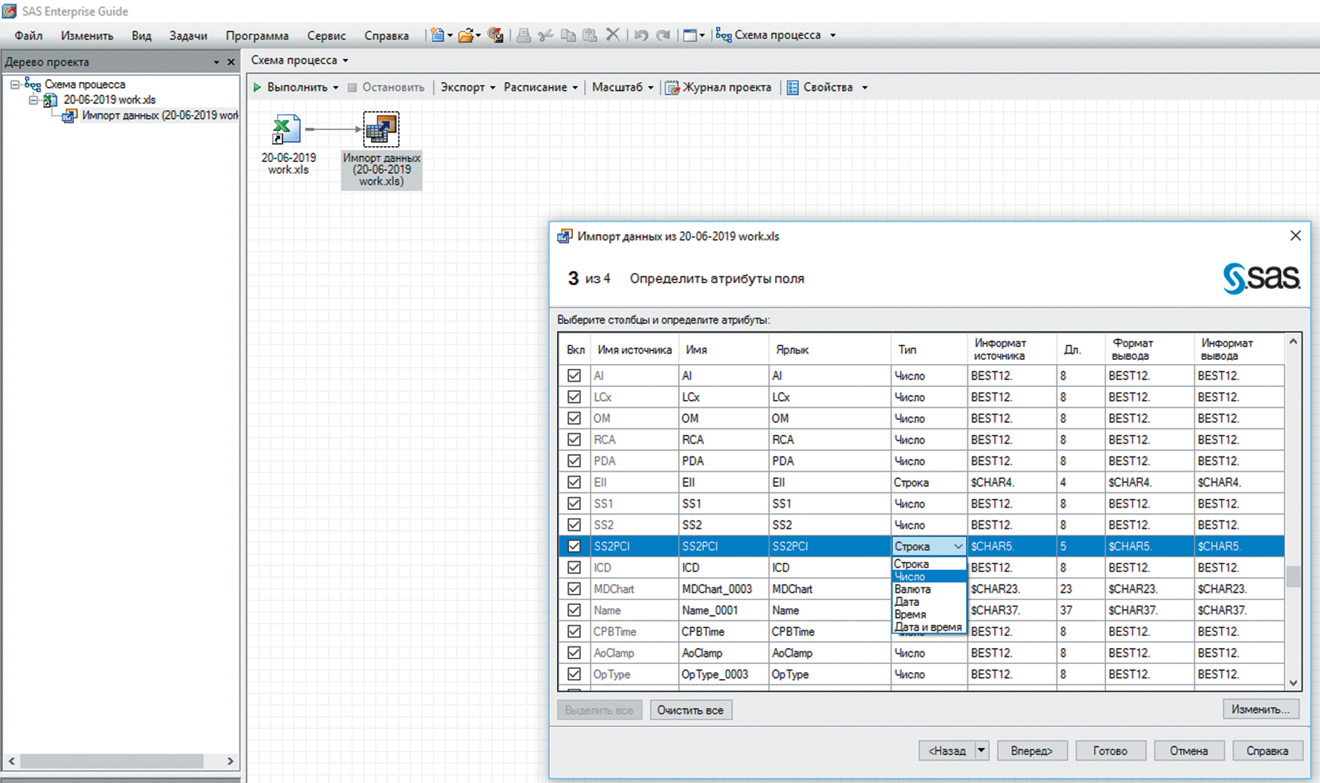The width and height of the screenshot is (1320, 783).
Task: Choose Валюта in the type dropdown list
Action: point(929,589)
